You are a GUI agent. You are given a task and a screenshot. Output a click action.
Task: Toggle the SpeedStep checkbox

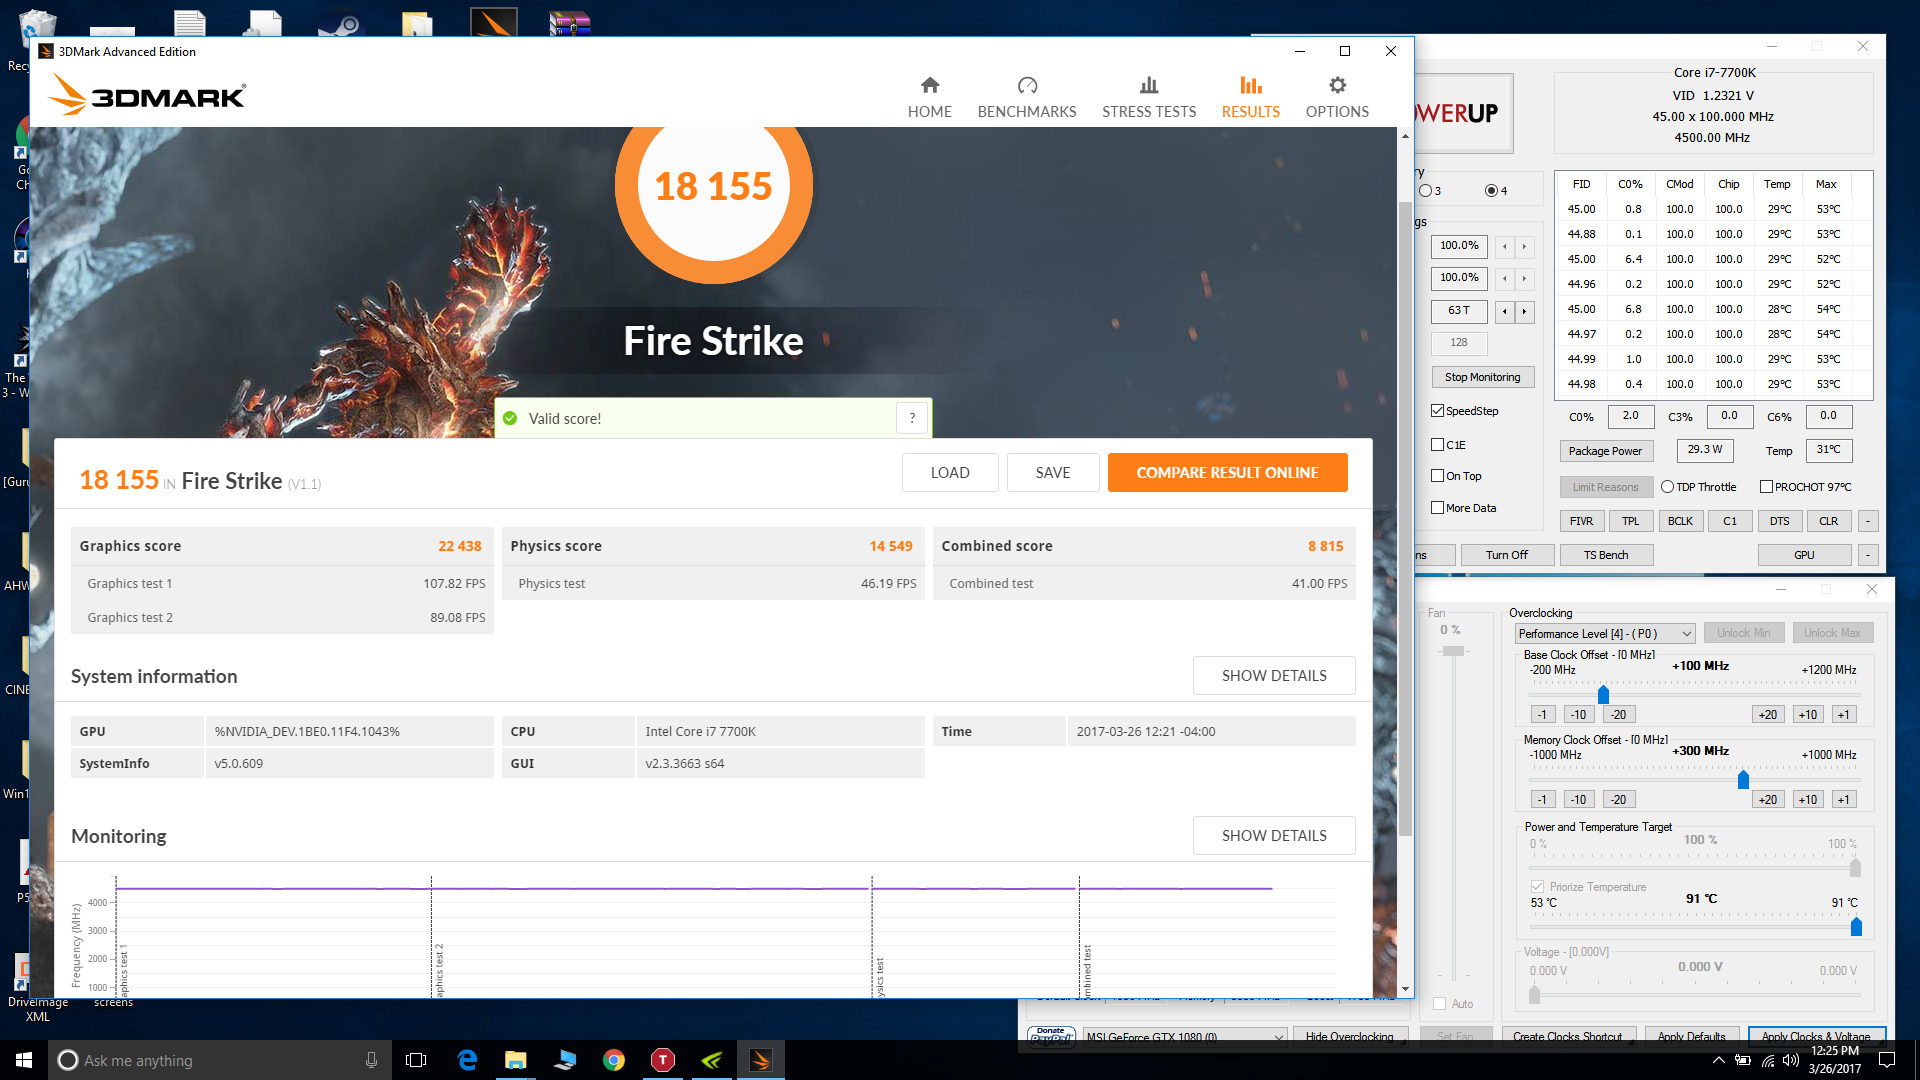pyautogui.click(x=1437, y=410)
